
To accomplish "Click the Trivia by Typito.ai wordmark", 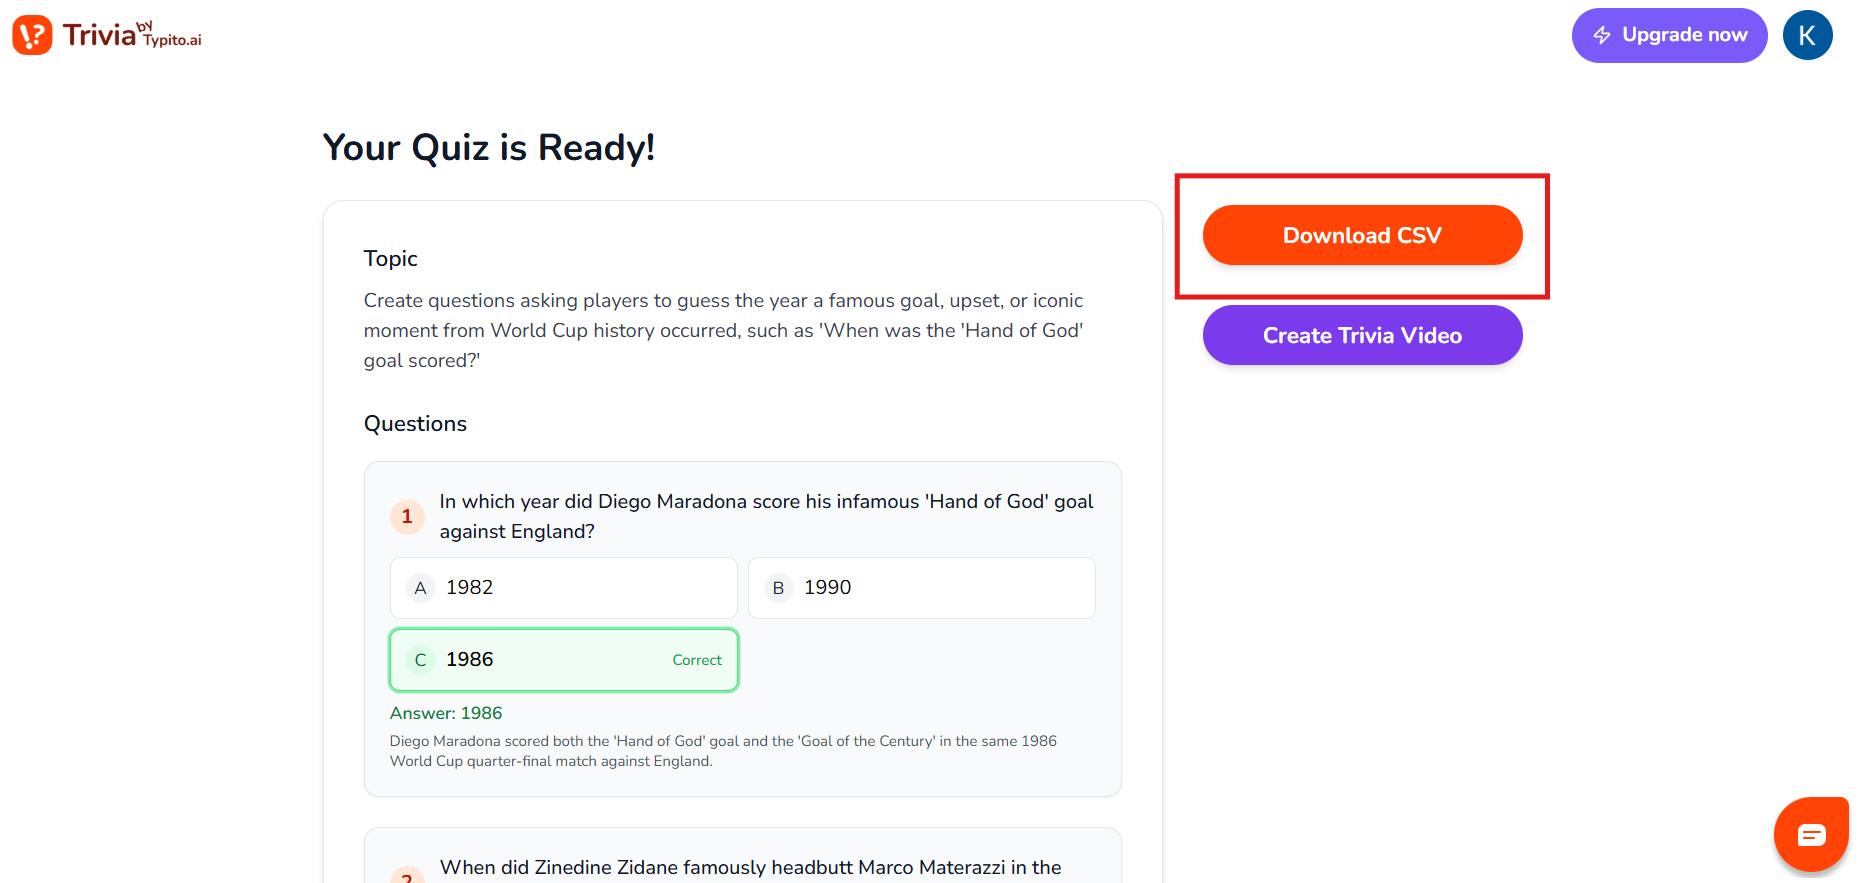I will [x=132, y=35].
